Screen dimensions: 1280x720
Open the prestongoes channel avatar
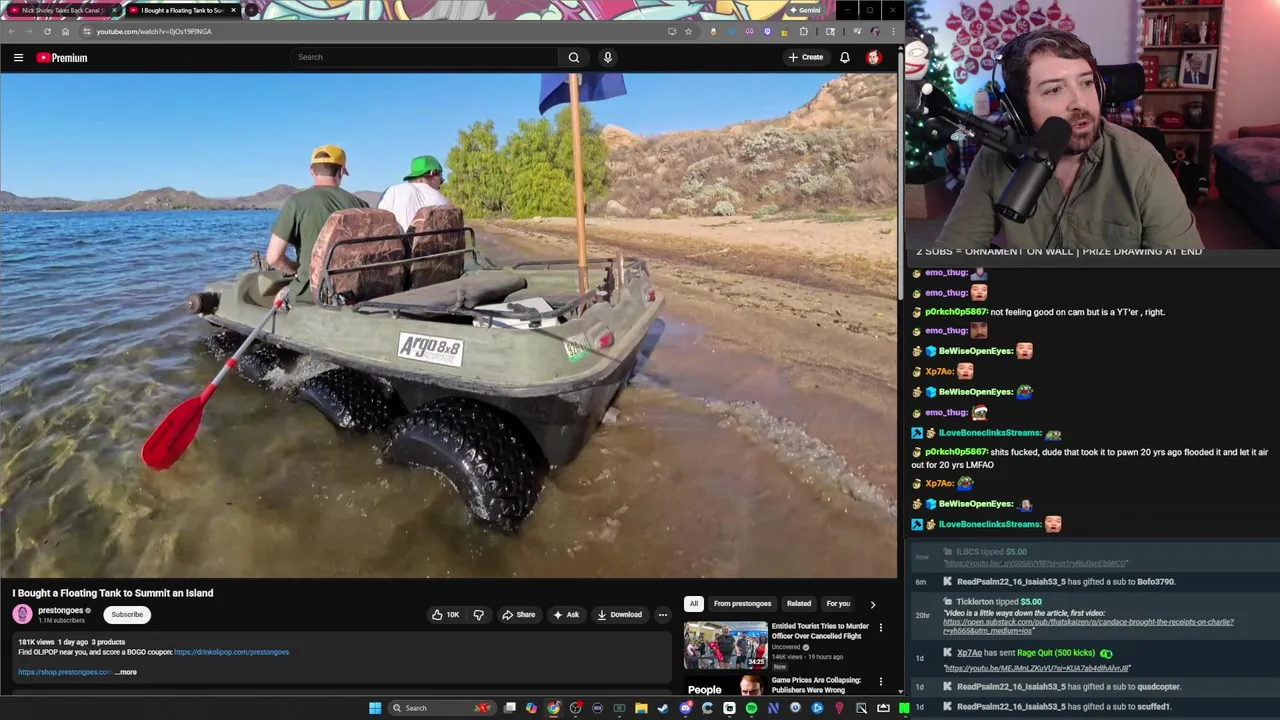click(x=22, y=615)
